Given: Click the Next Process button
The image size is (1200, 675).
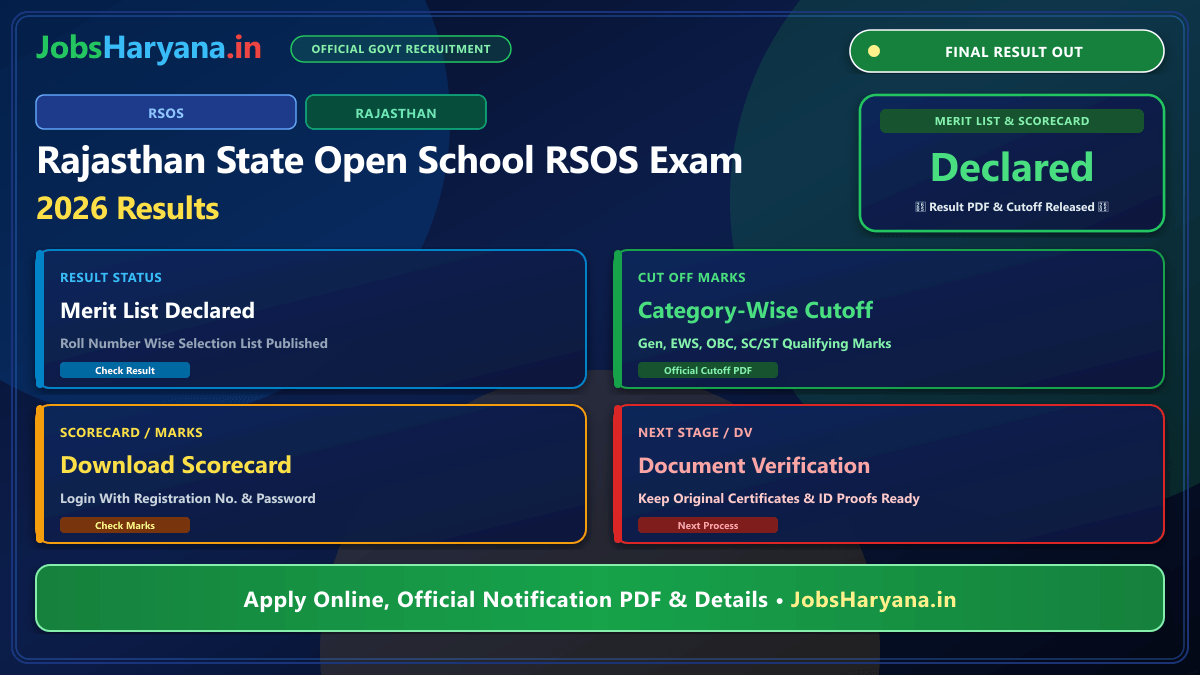Looking at the screenshot, I should 708,525.
